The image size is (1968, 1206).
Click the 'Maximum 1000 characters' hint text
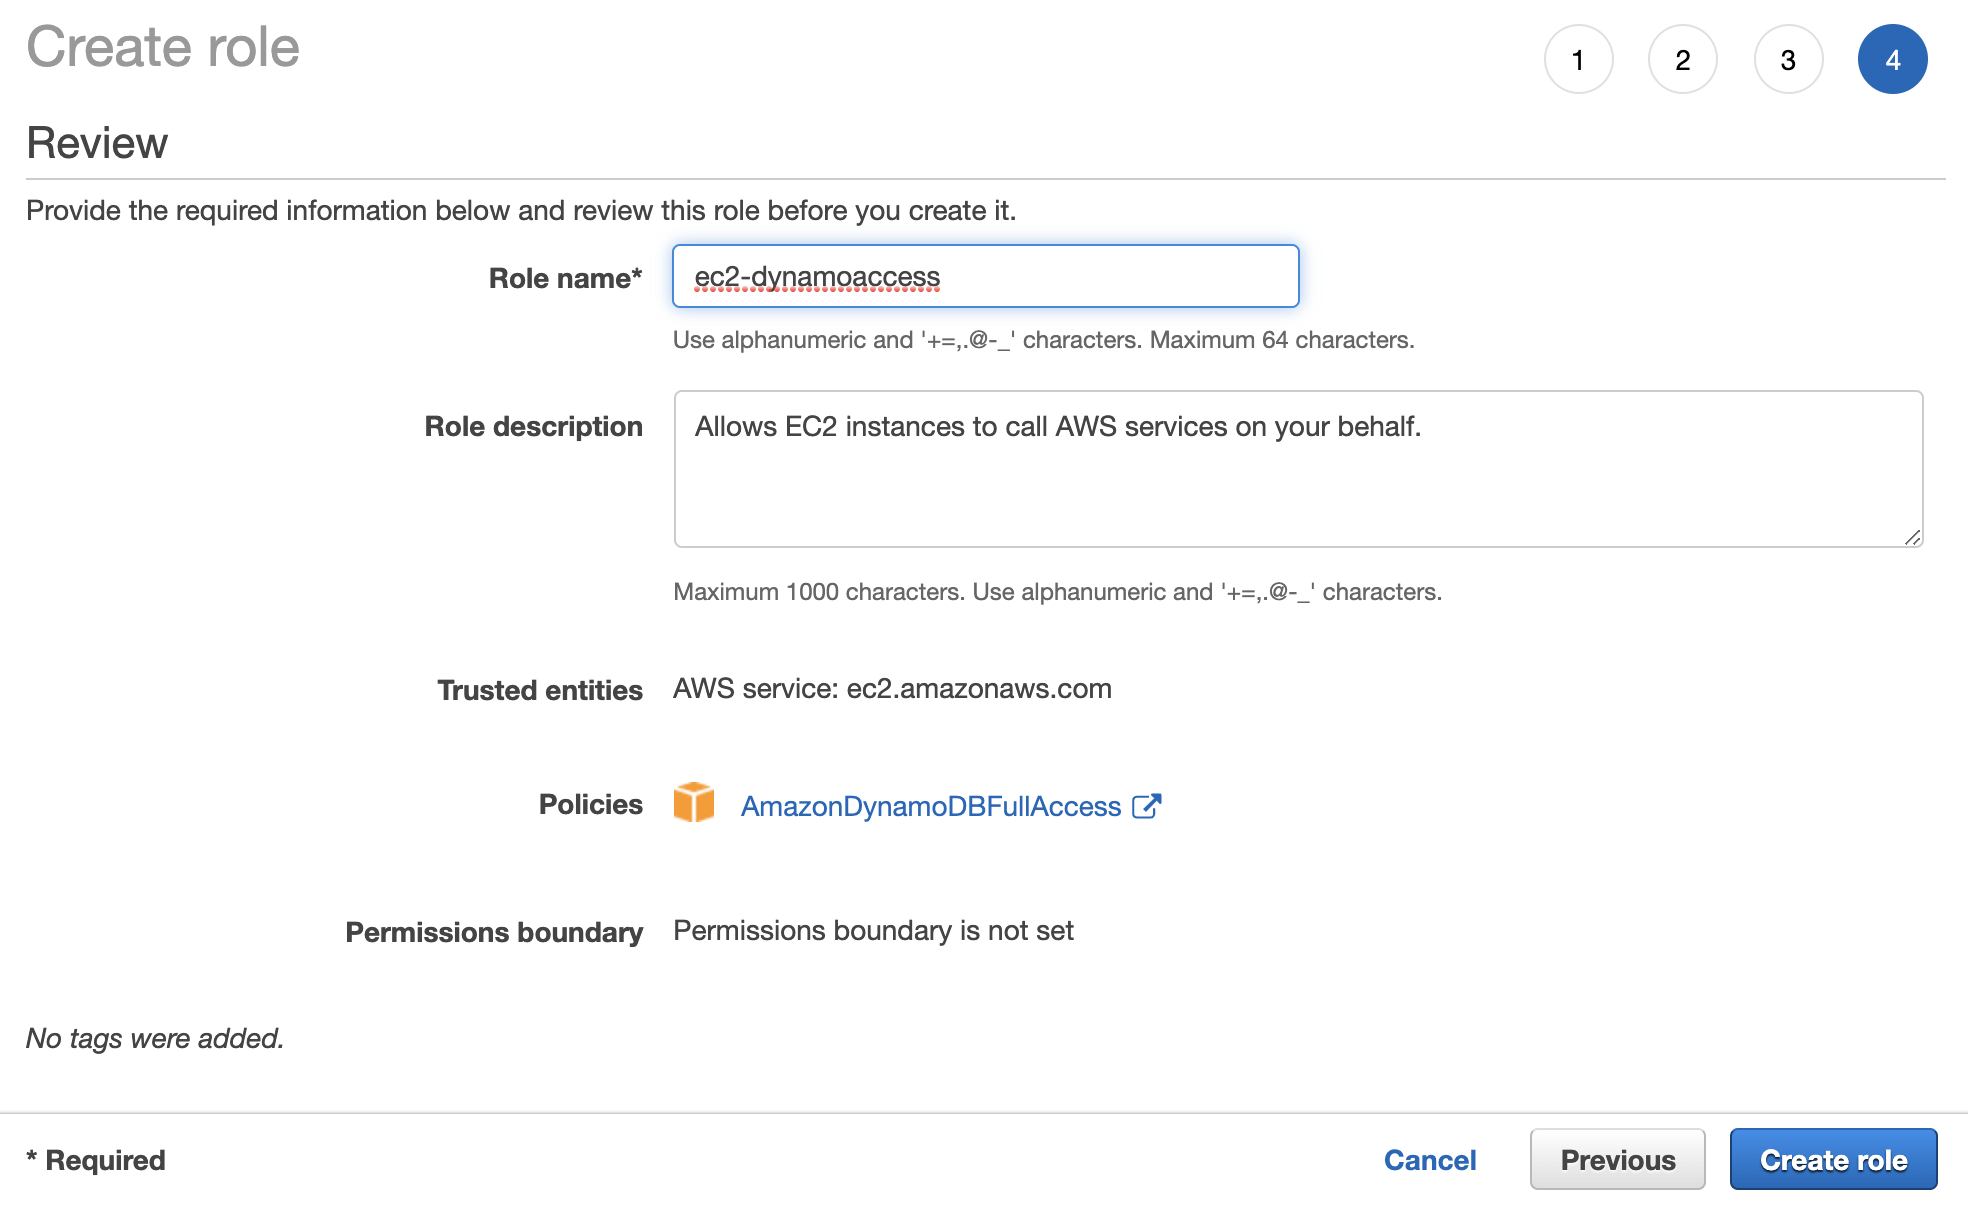(x=1057, y=592)
